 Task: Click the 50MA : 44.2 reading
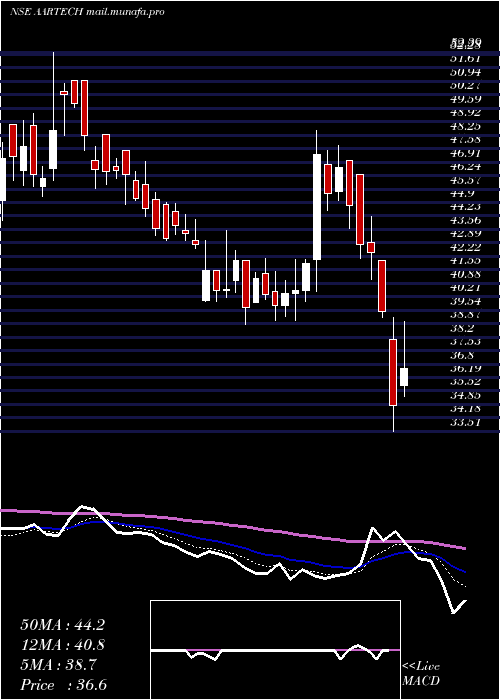tap(62, 625)
